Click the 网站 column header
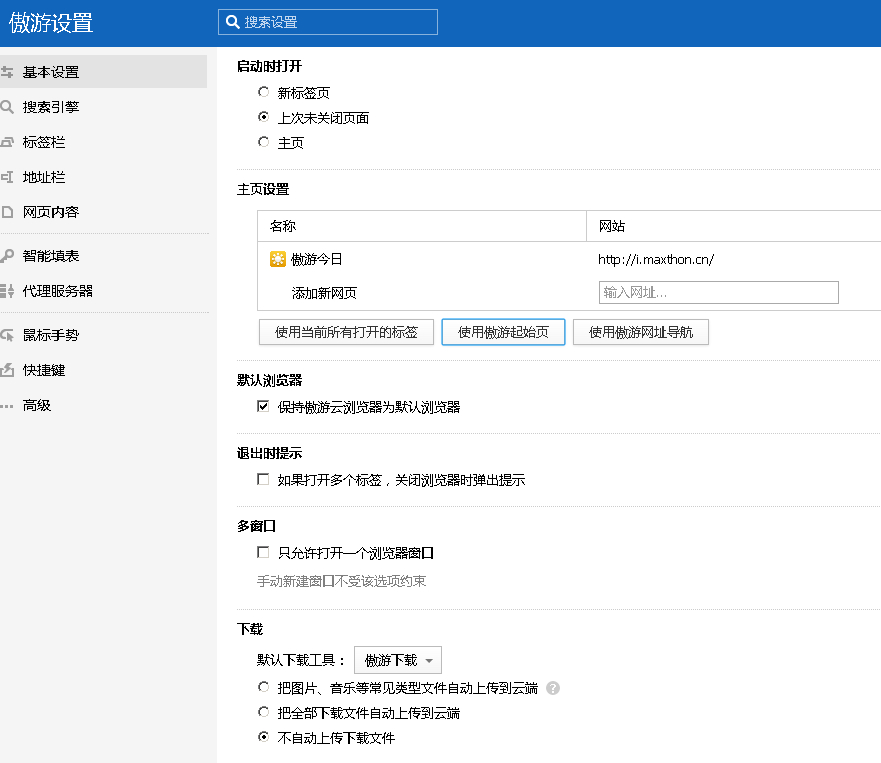Image resolution: width=881 pixels, height=763 pixels. [612, 226]
